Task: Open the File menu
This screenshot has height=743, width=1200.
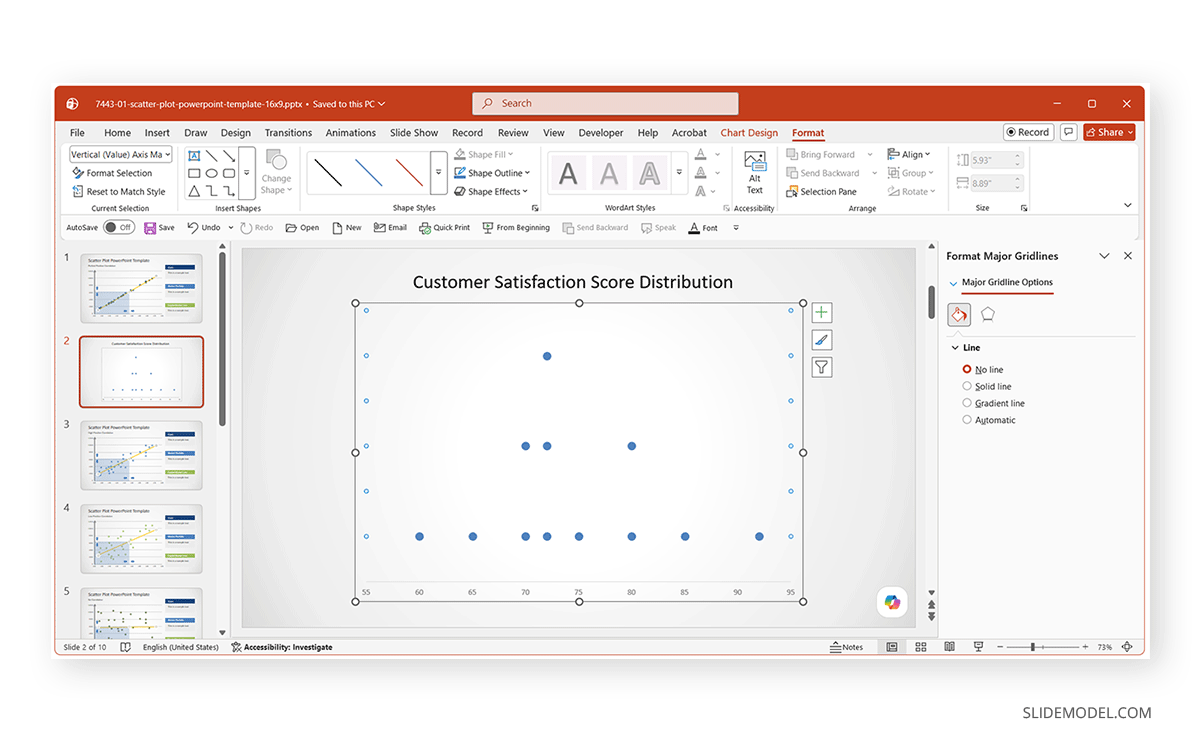Action: click(77, 133)
